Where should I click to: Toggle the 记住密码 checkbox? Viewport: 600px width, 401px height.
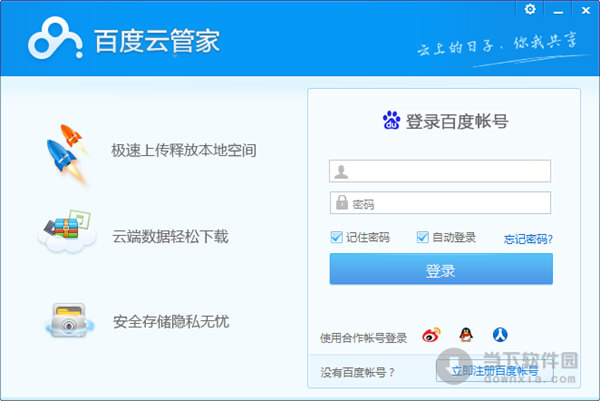click(336, 237)
